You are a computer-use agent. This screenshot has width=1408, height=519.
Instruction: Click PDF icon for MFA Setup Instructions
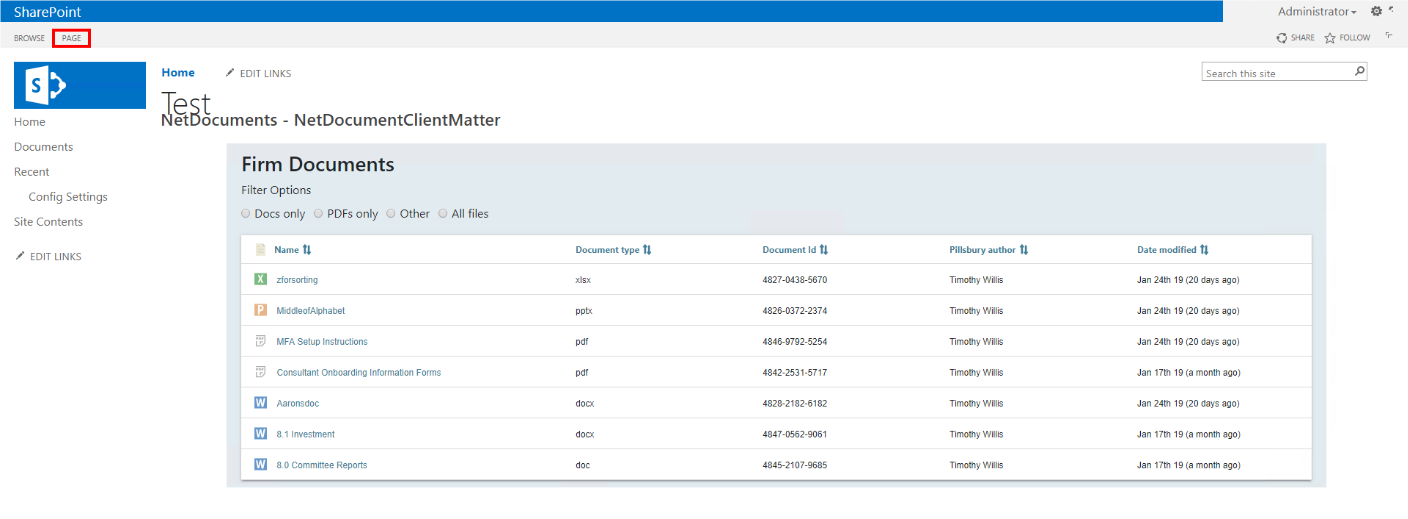click(260, 341)
